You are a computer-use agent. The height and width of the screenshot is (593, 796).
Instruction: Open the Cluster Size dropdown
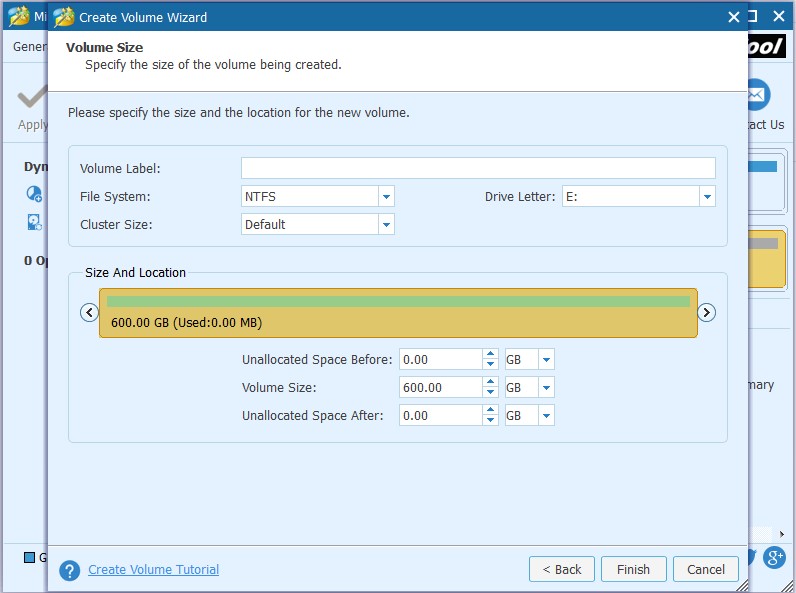pos(386,225)
